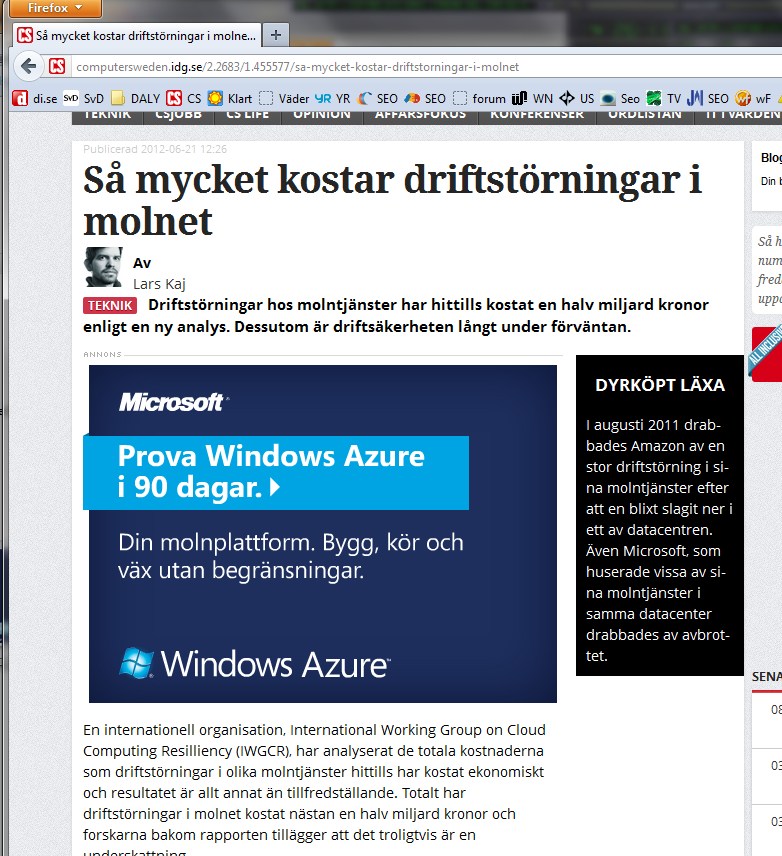This screenshot has height=856, width=782.
Task: Open the Firefox menu button
Action: pyautogui.click(x=55, y=8)
